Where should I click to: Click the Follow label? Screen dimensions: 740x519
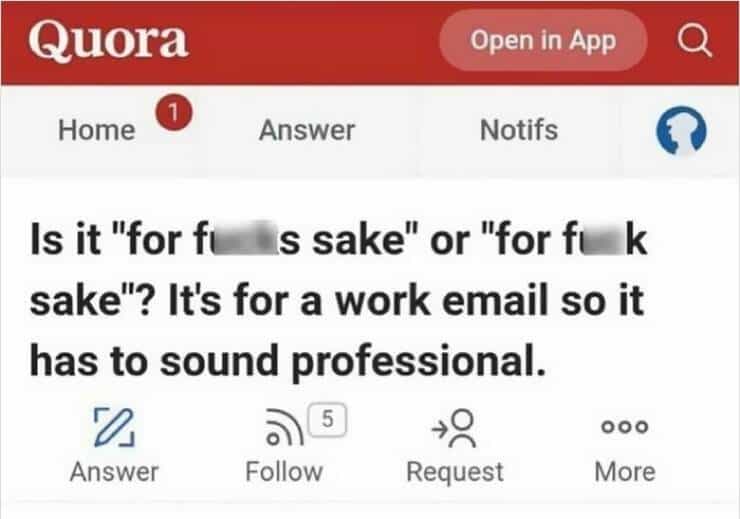point(284,471)
